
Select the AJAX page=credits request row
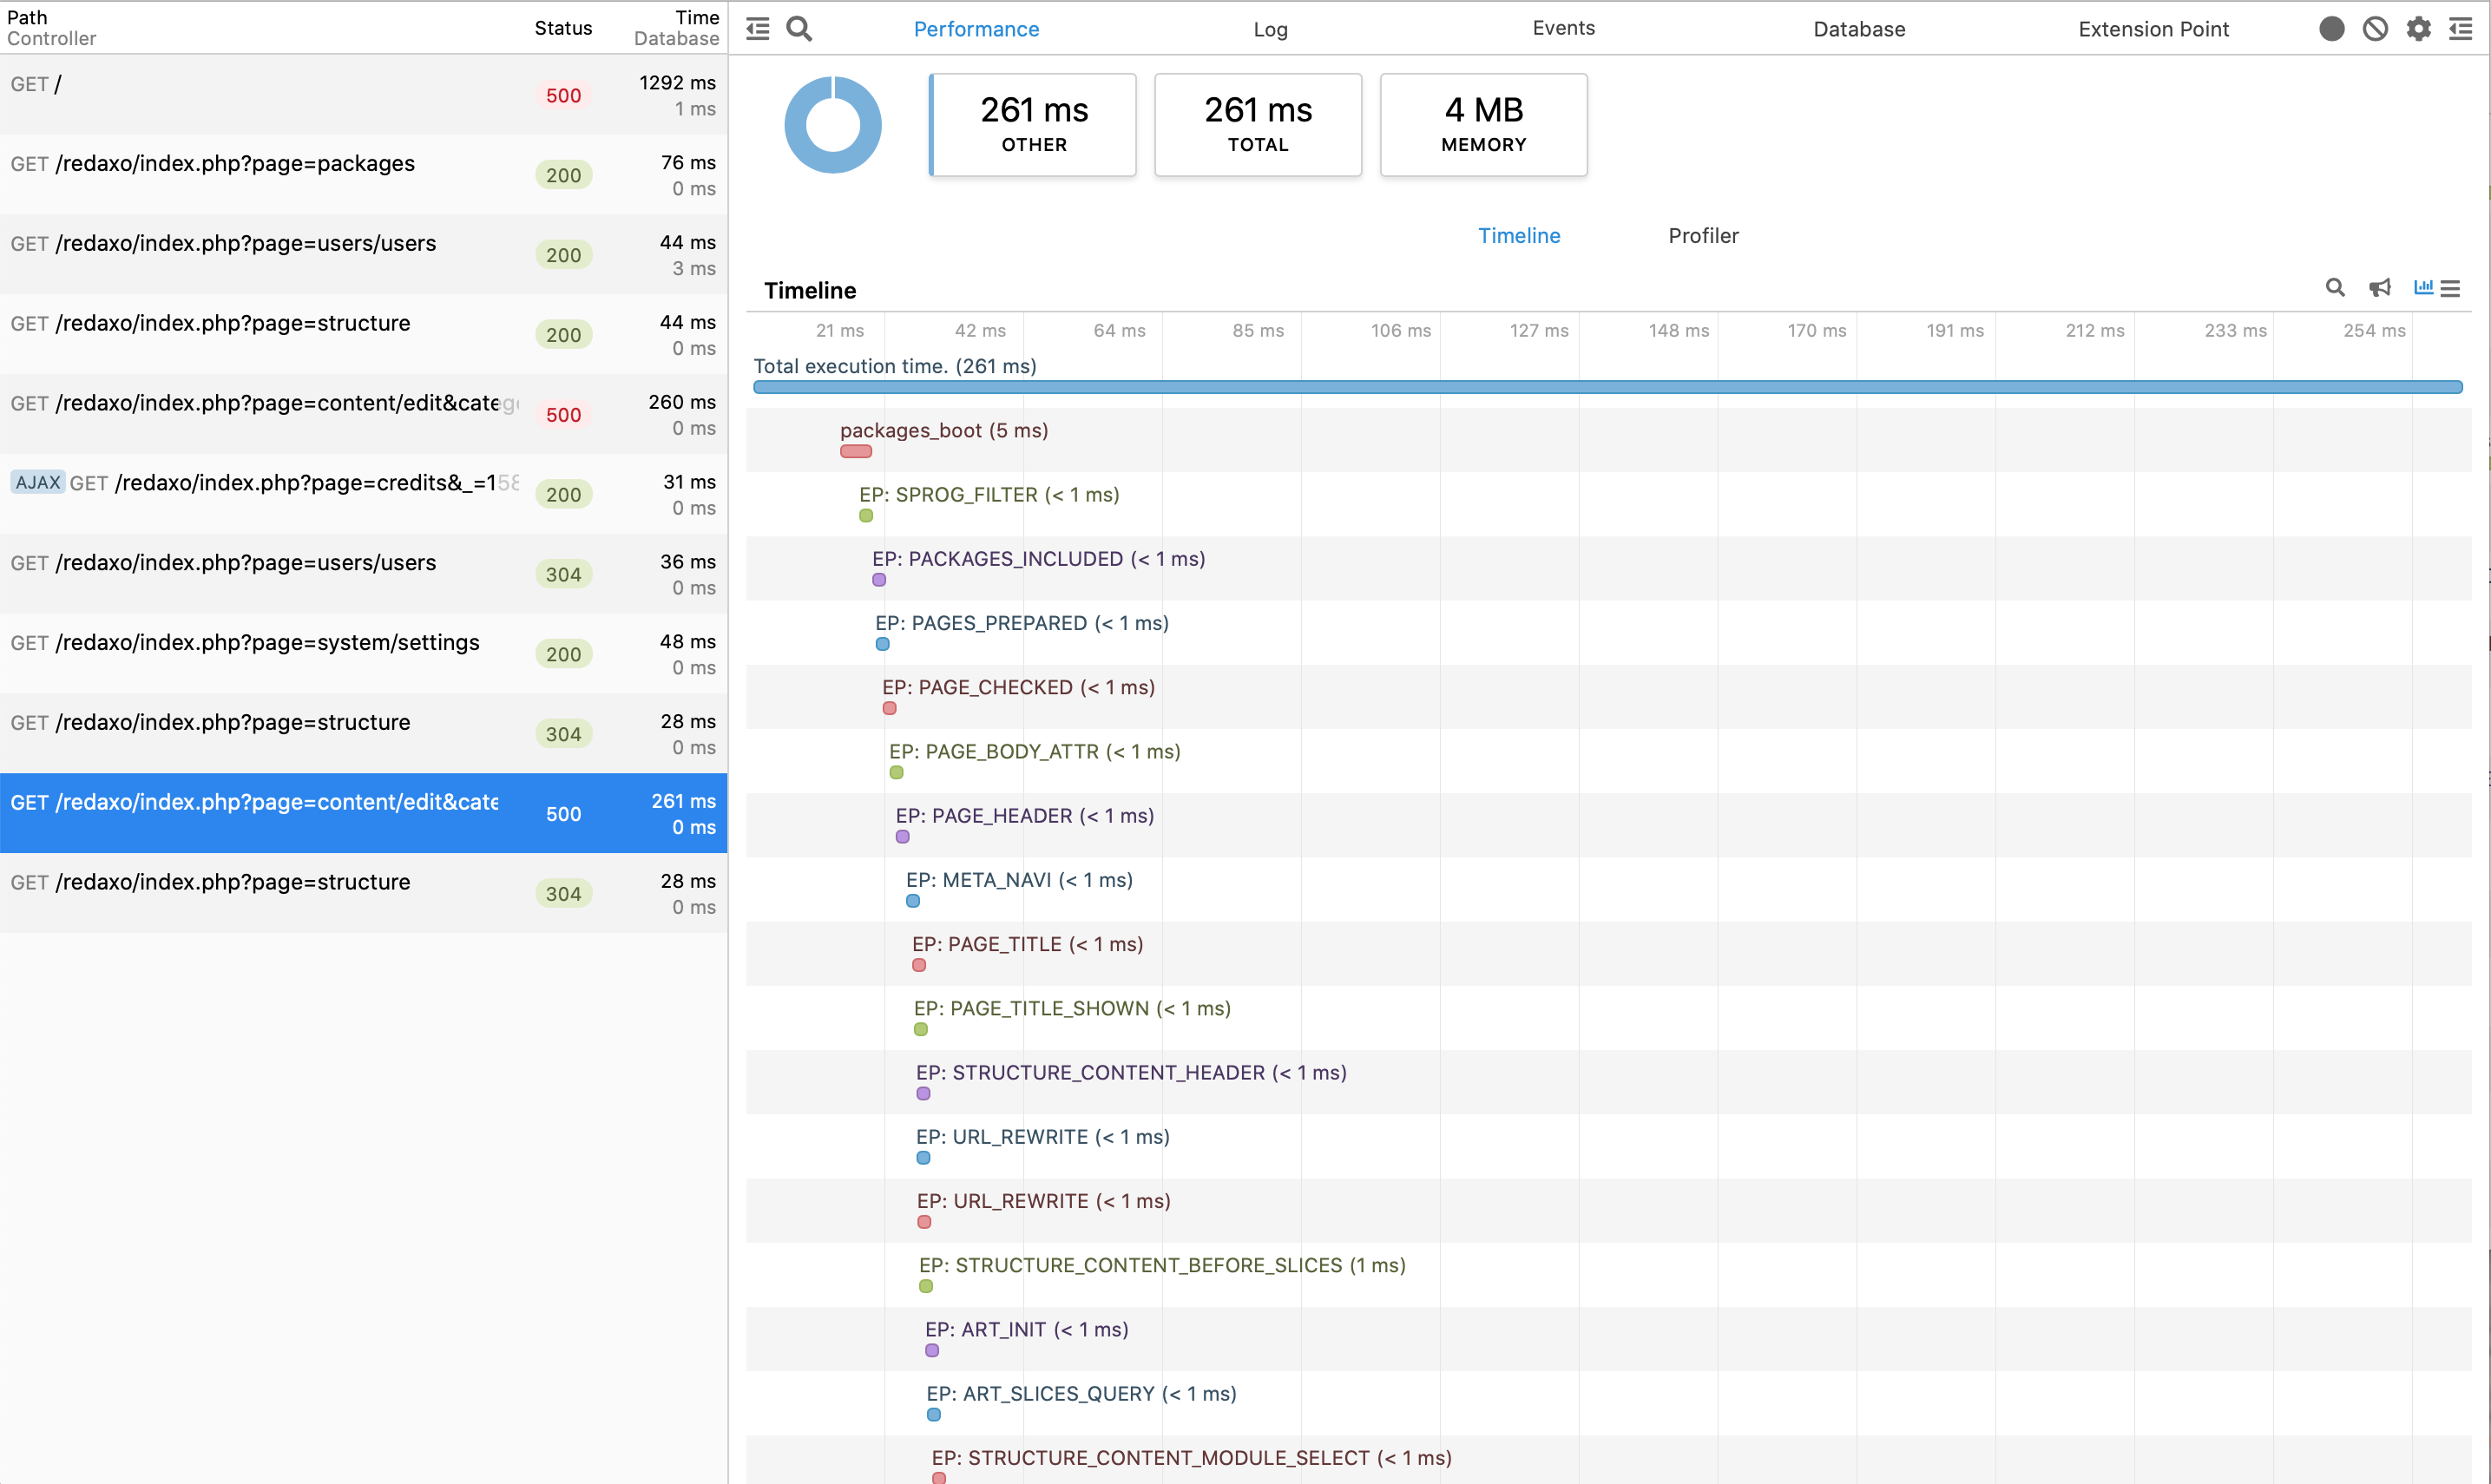(x=364, y=494)
